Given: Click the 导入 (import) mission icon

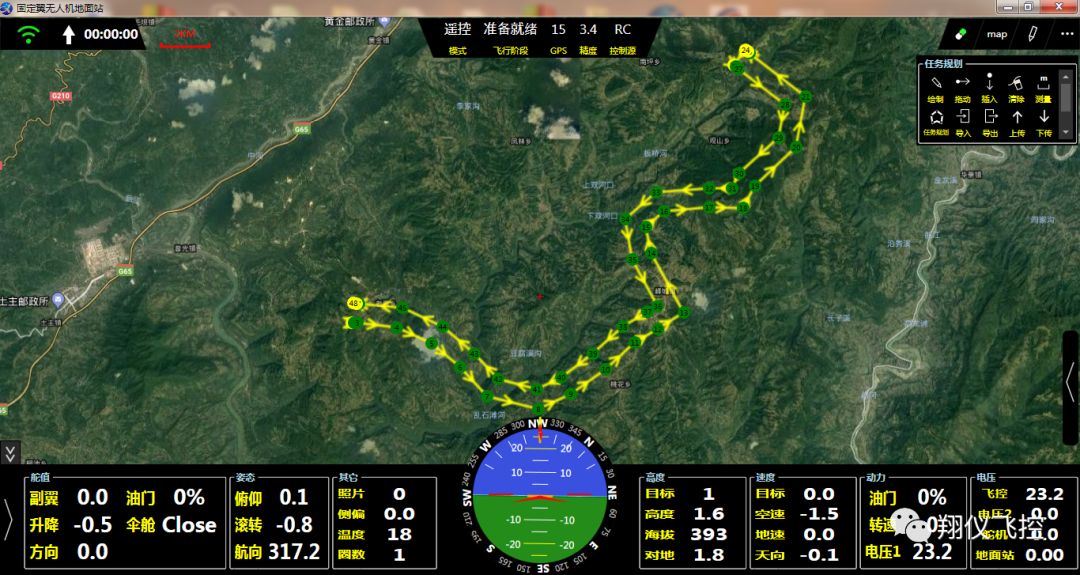Looking at the screenshot, I should pyautogui.click(x=963, y=118).
